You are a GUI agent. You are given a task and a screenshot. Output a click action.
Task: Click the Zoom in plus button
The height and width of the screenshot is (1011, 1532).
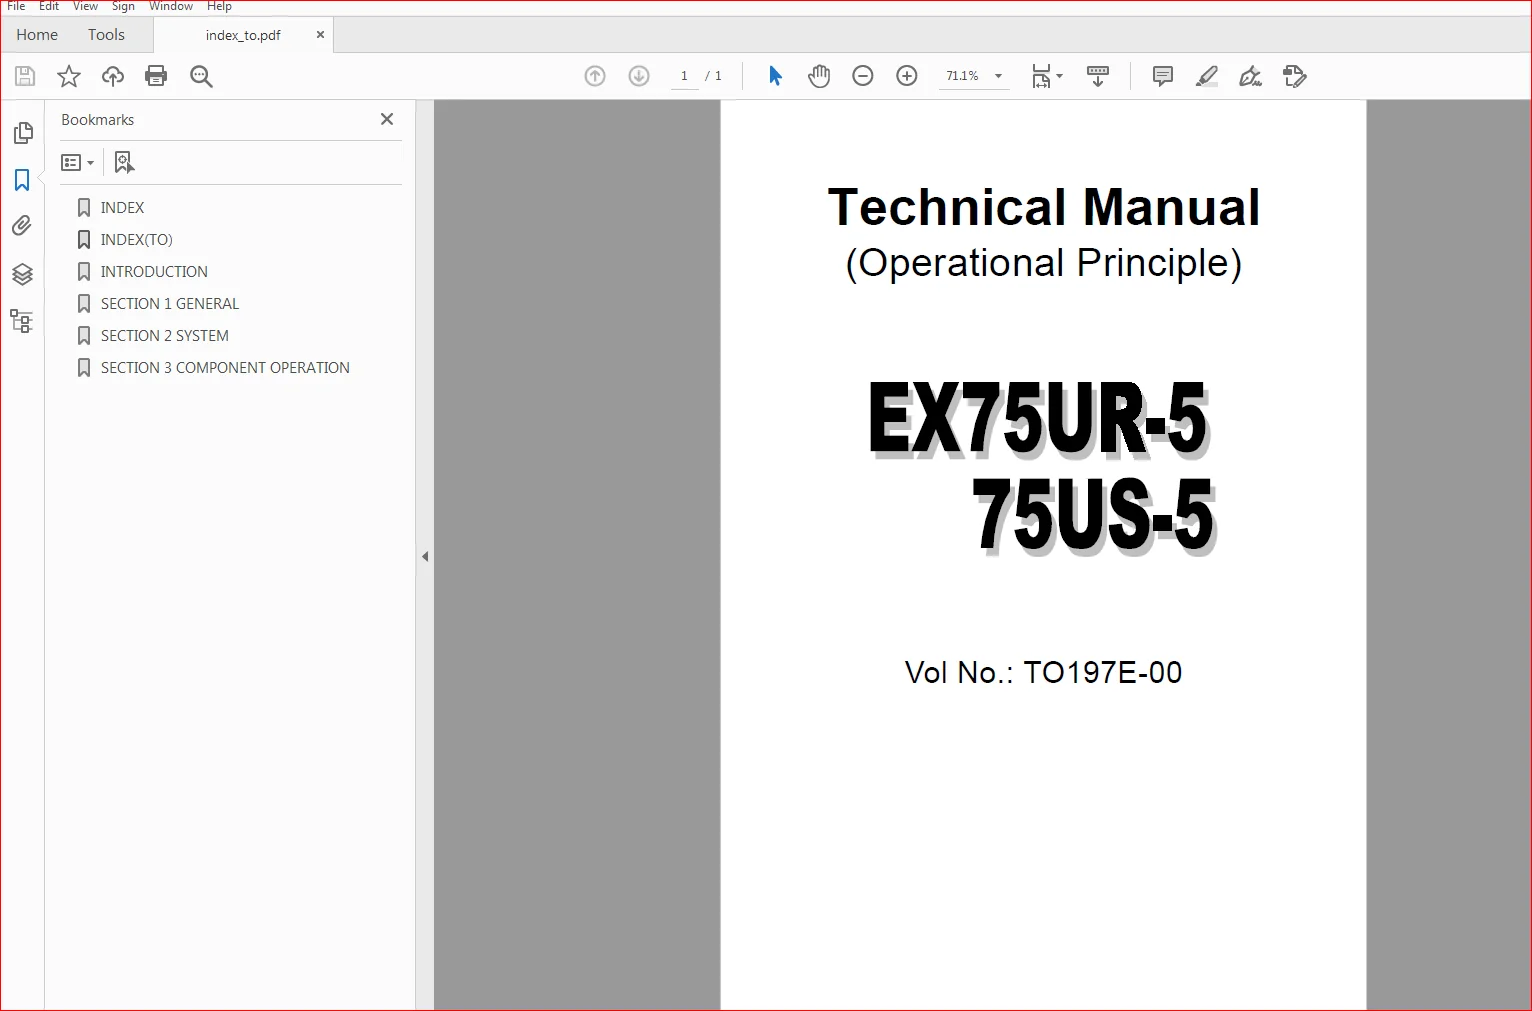click(907, 76)
